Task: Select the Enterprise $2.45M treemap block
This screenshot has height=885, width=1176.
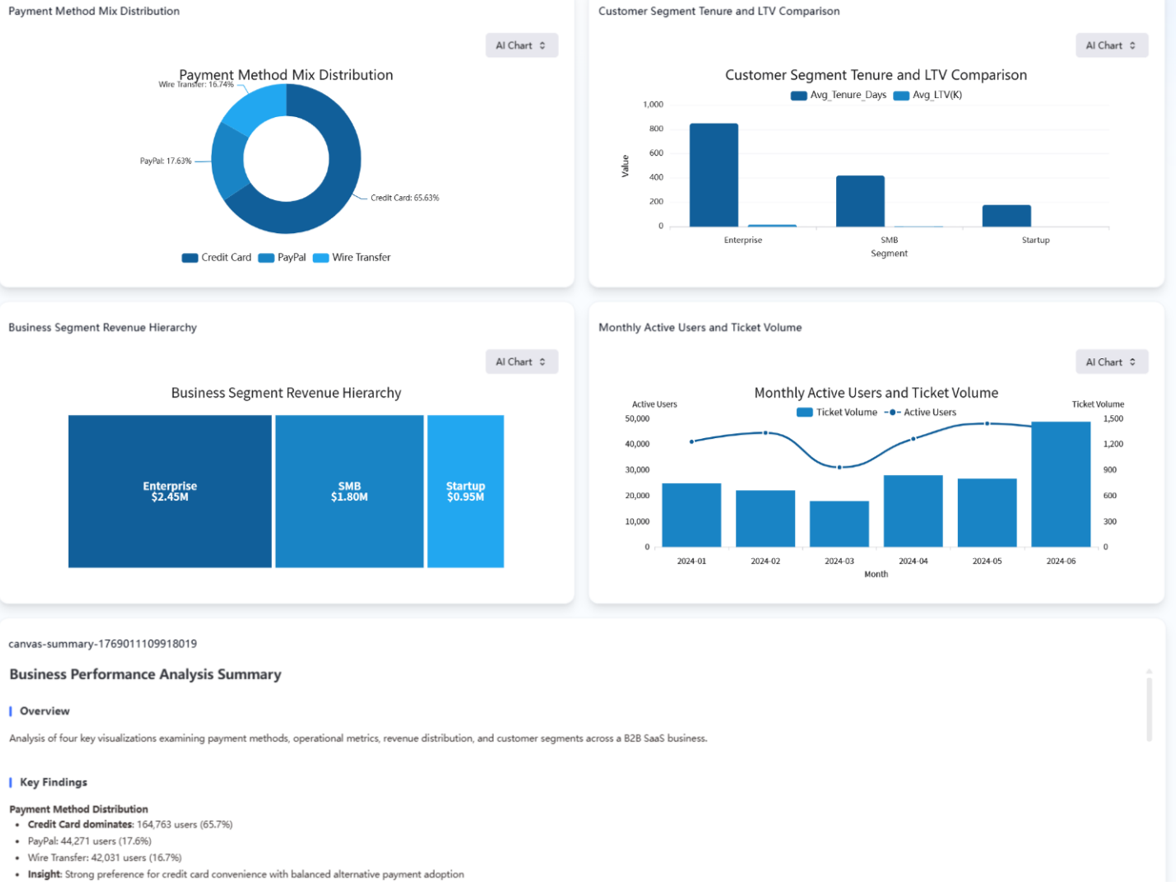Action: coord(170,491)
